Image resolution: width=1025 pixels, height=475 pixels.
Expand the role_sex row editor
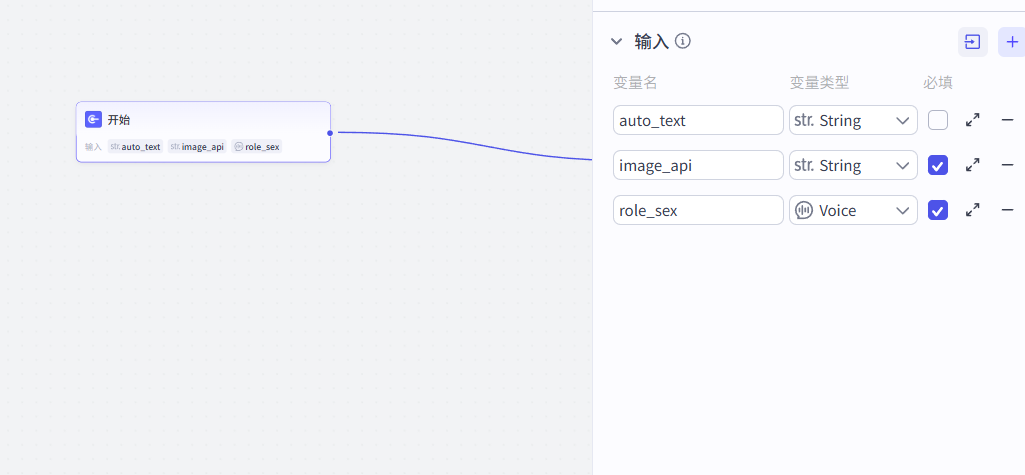click(x=972, y=210)
